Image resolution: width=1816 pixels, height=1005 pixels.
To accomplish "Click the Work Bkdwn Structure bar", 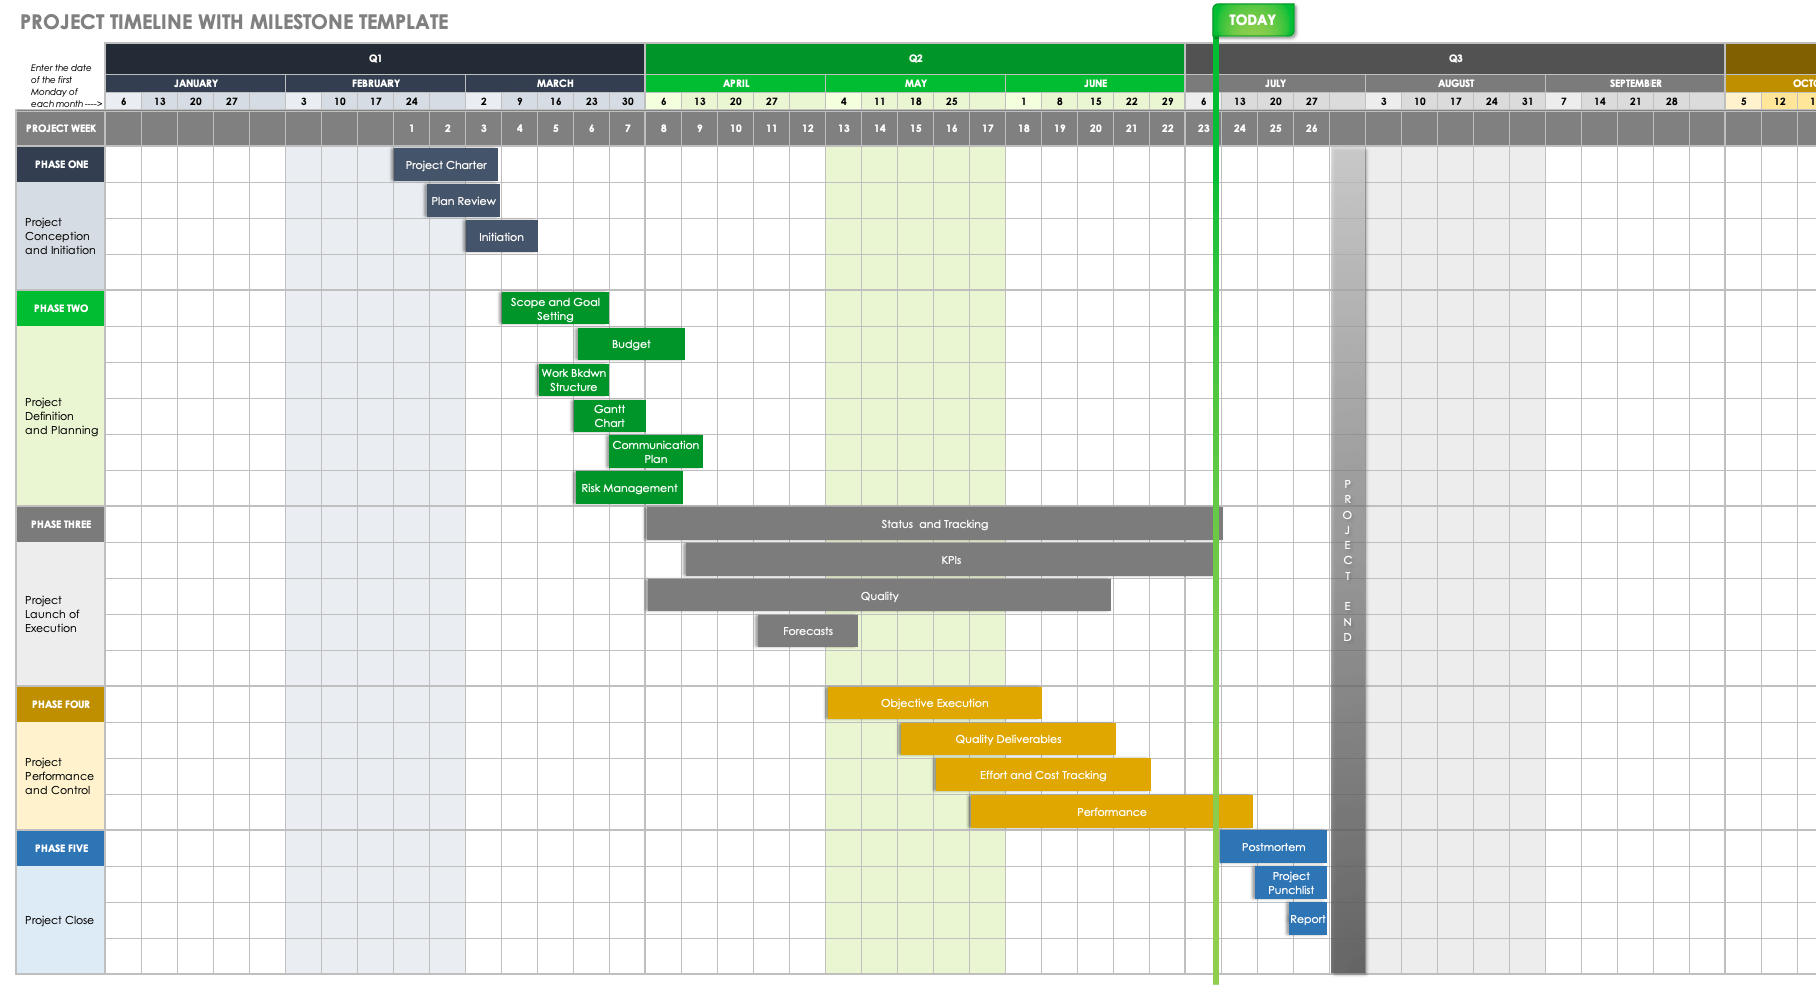I will pos(573,379).
